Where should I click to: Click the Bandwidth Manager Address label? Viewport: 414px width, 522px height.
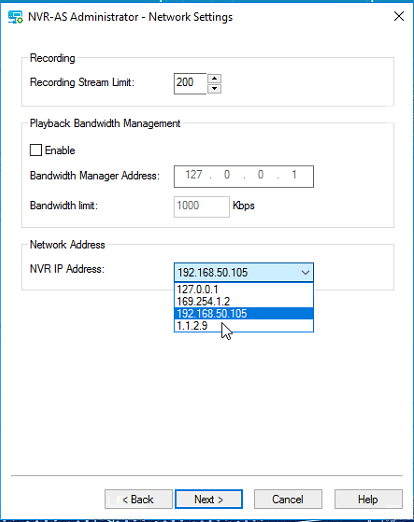(95, 175)
